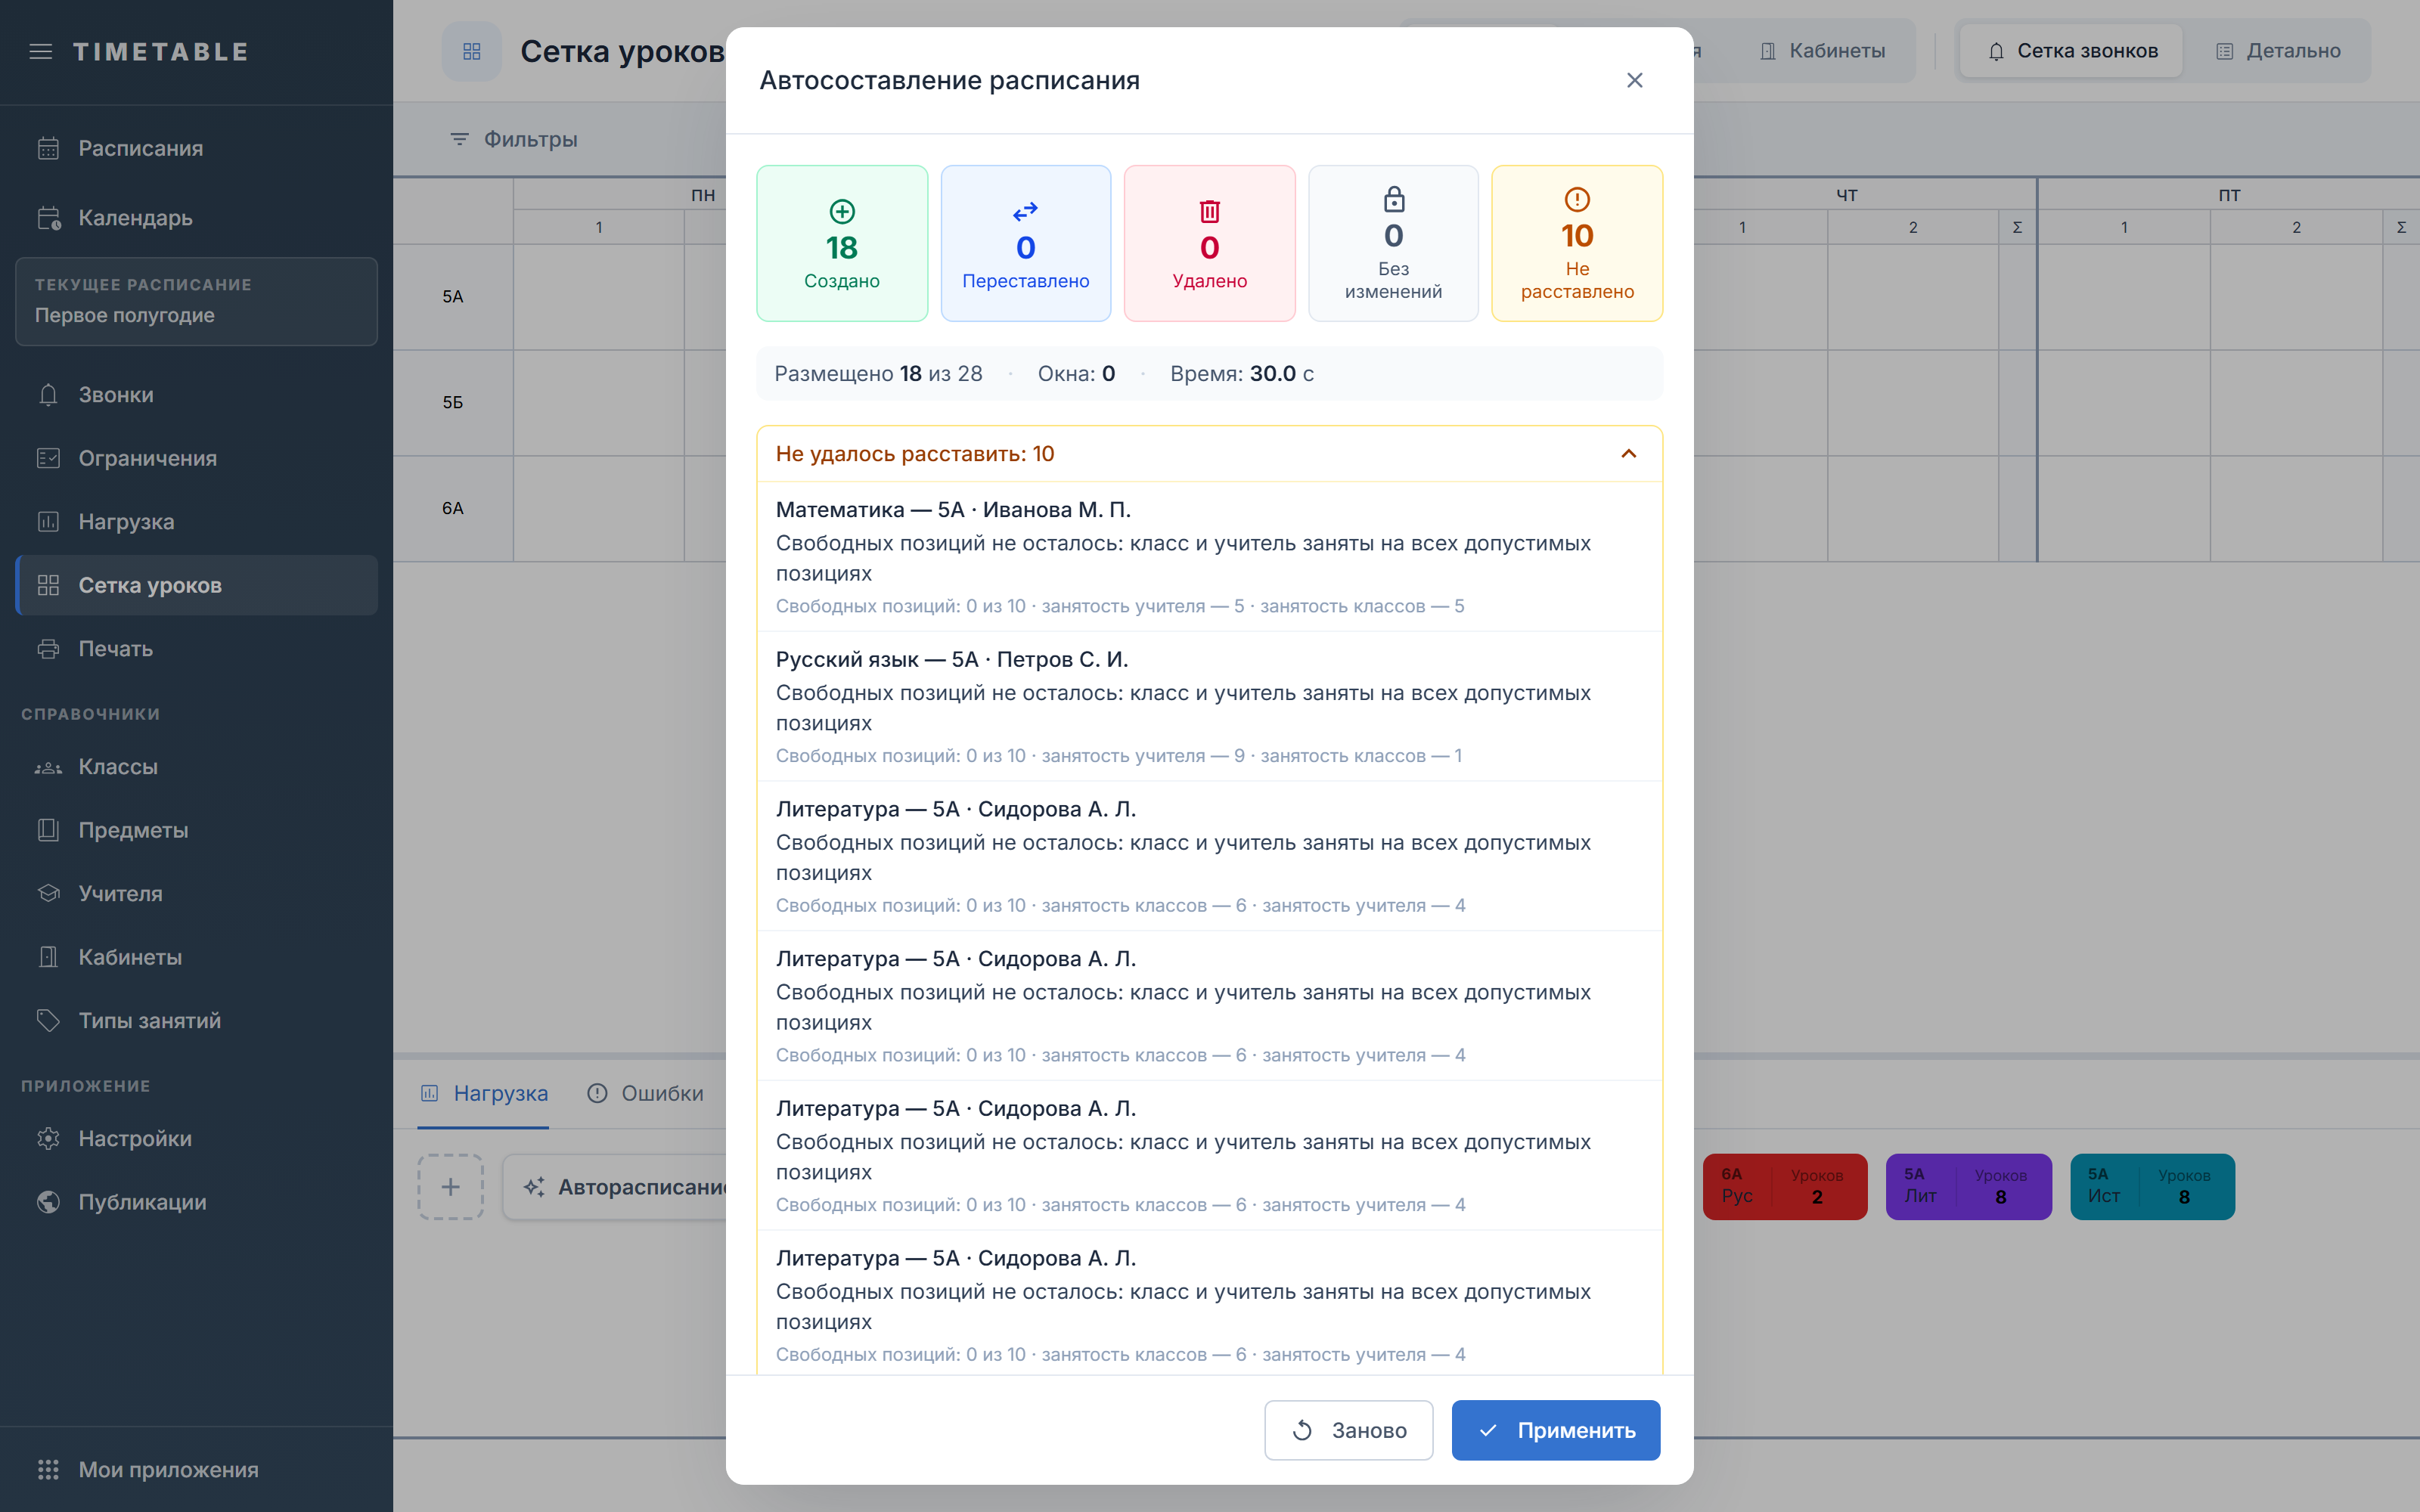The image size is (2420, 1512).
Task: Switch to Детально view
Action: 2278,51
